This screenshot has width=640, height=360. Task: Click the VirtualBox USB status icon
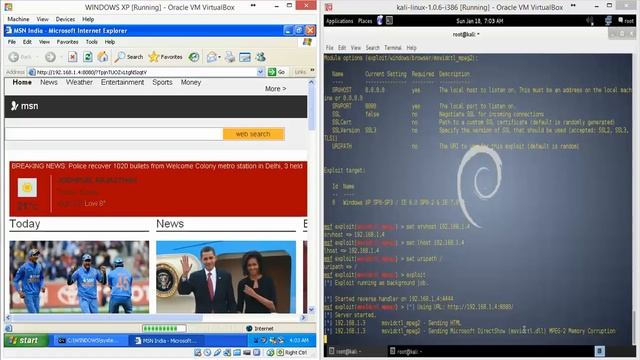point(218,353)
